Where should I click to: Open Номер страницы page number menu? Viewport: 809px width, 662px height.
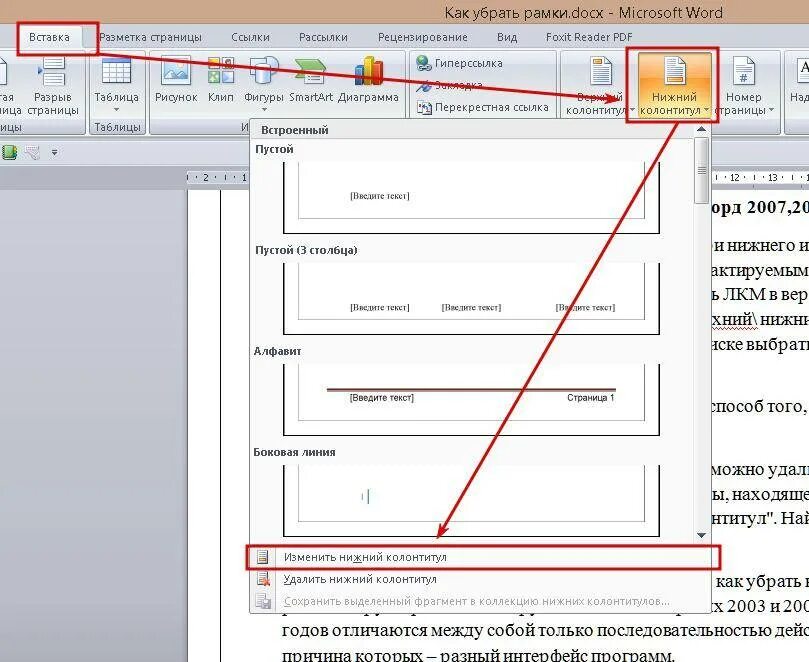coord(744,87)
